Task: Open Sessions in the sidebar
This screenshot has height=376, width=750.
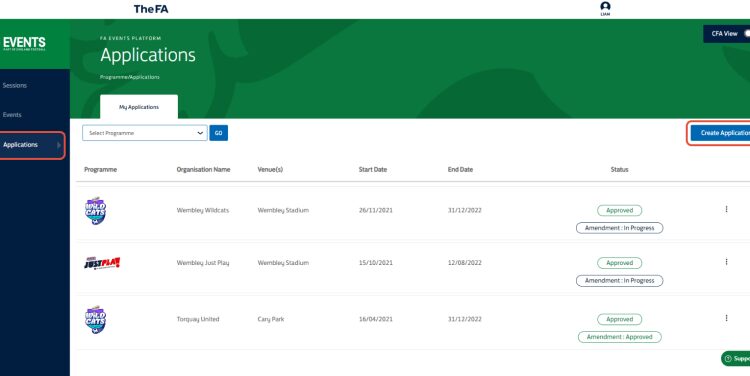Action: [x=15, y=86]
